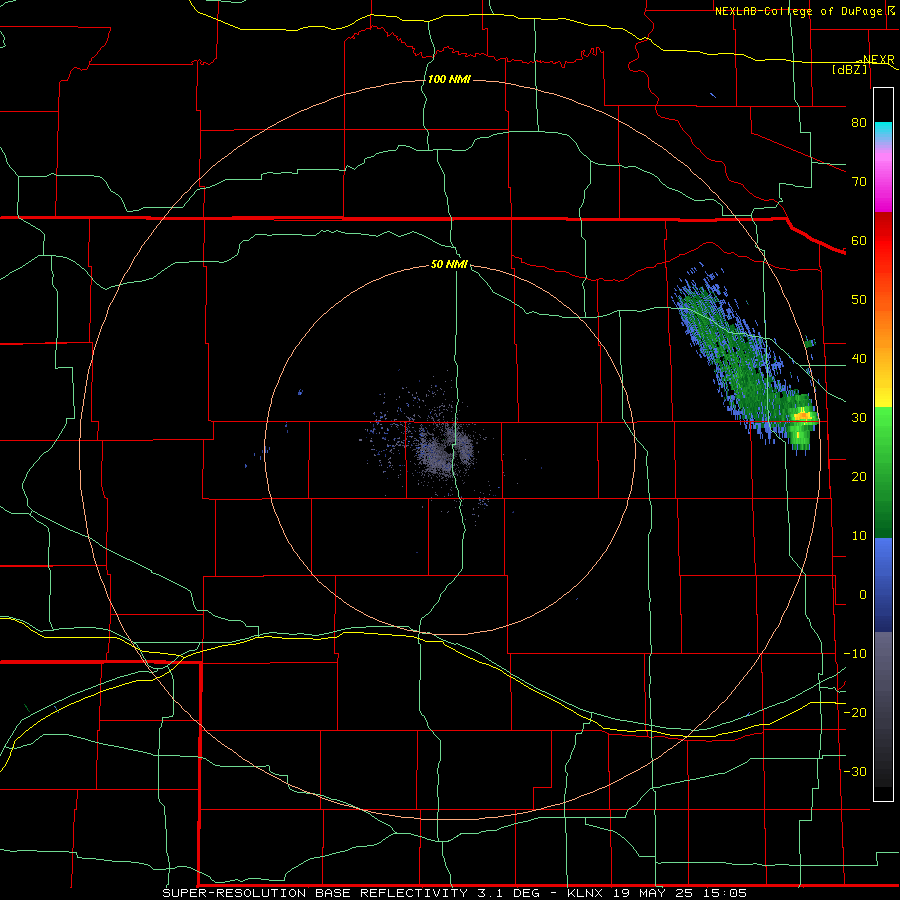Click the 20 value on color scale

859,477
